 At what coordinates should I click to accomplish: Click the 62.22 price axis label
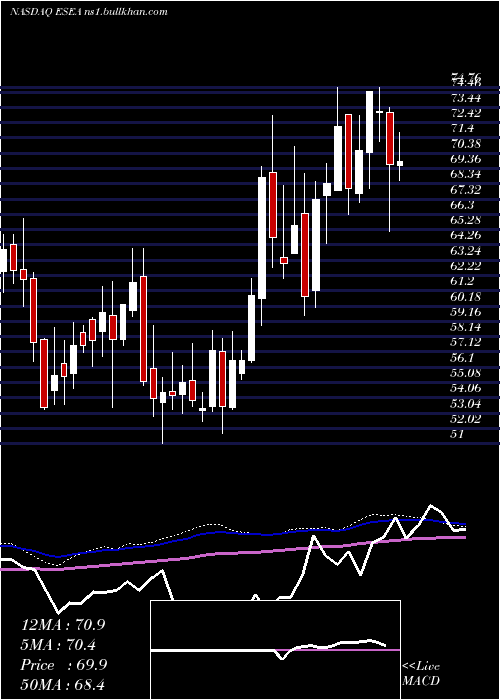click(x=466, y=266)
